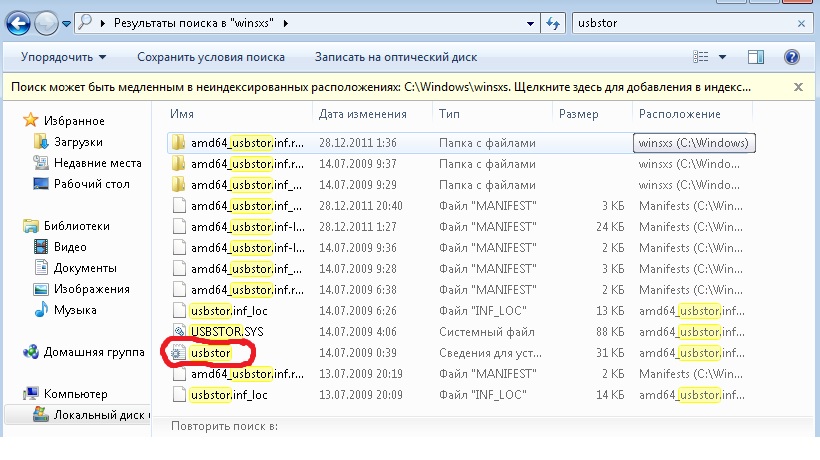
Task: Open the address bar history dropdown
Action: coord(528,22)
